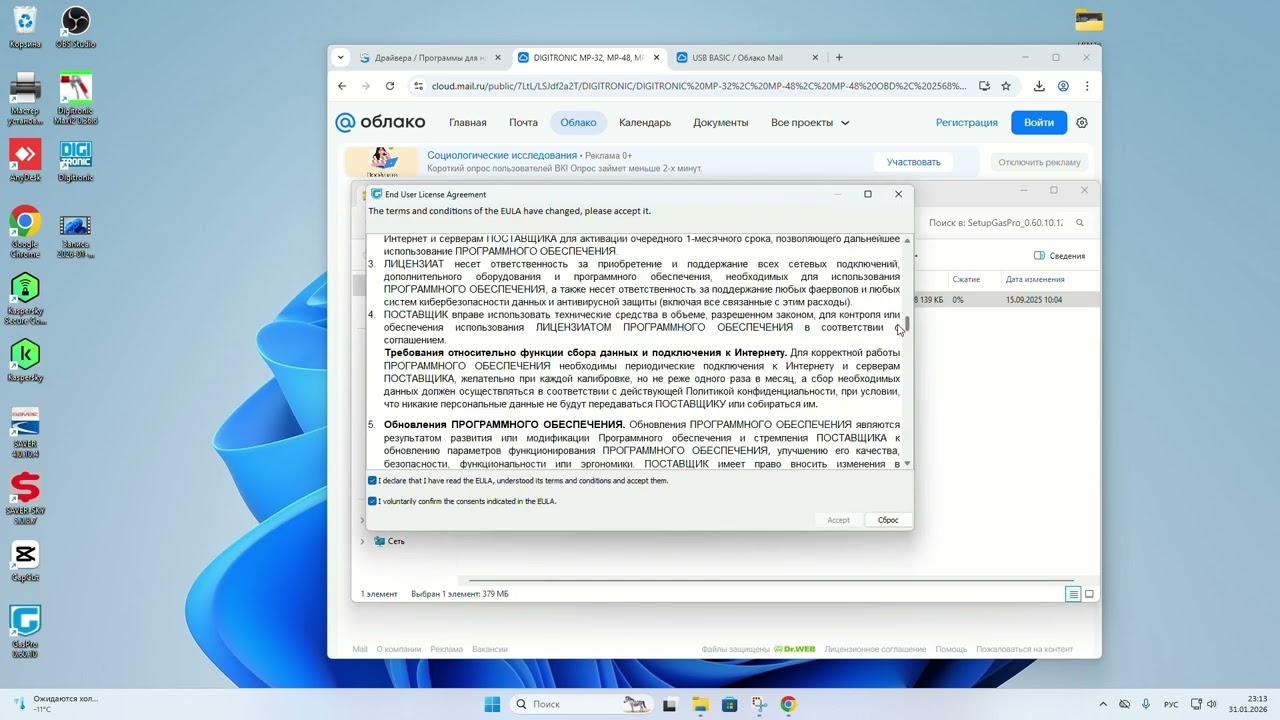This screenshot has height=720, width=1280.
Task: Open the SAVER 4.0.10.4 desktop shortcut
Action: (x=25, y=432)
